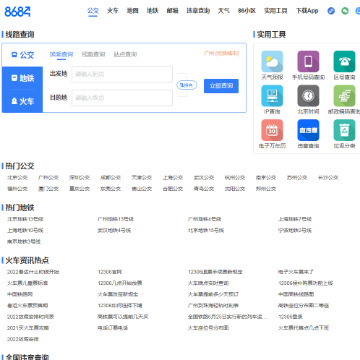The image size is (360, 360).
Task: Open the 天气预报 weather tool icon
Action: tap(272, 62)
